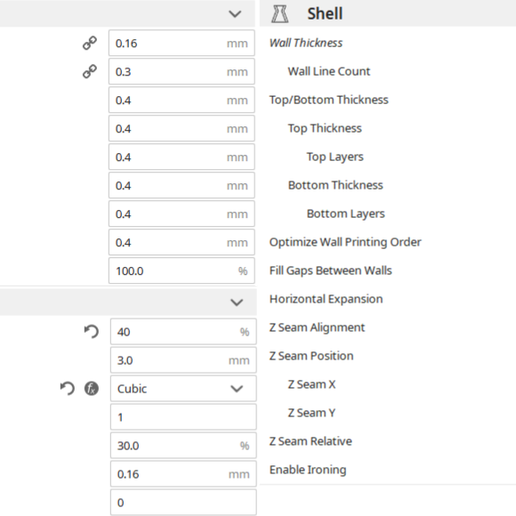This screenshot has height=516, width=516.
Task: Select the Z Seam Alignment setting label
Action: click(317, 327)
